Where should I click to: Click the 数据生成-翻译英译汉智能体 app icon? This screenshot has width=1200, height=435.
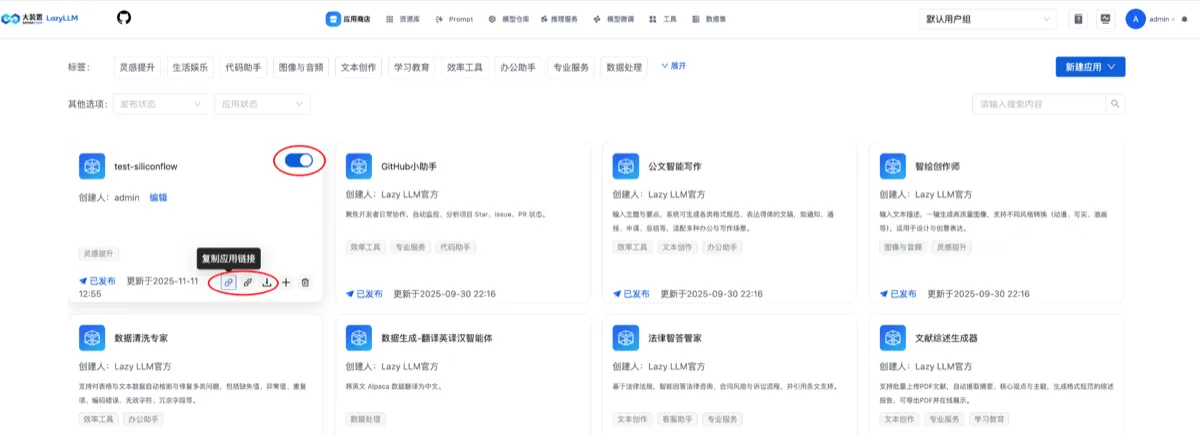point(359,338)
